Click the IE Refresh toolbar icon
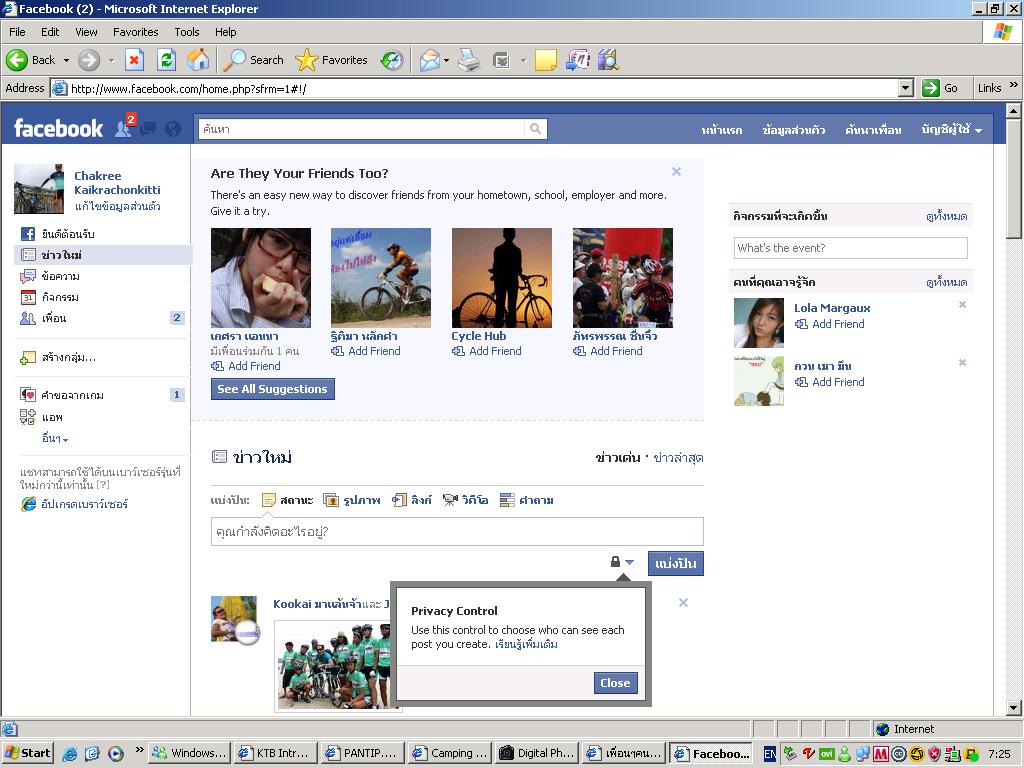The image size is (1024, 768). [166, 60]
